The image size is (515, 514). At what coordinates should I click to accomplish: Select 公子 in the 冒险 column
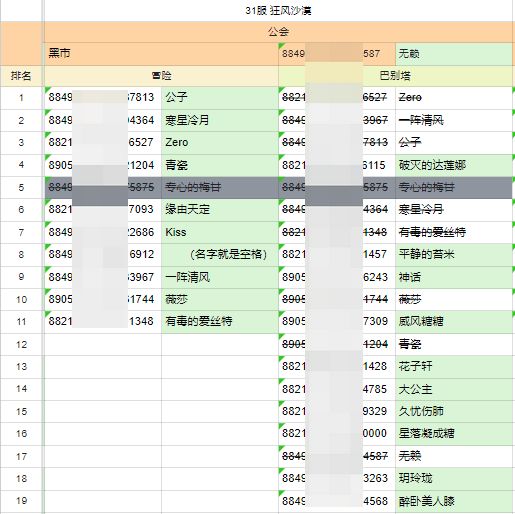[x=220, y=98]
